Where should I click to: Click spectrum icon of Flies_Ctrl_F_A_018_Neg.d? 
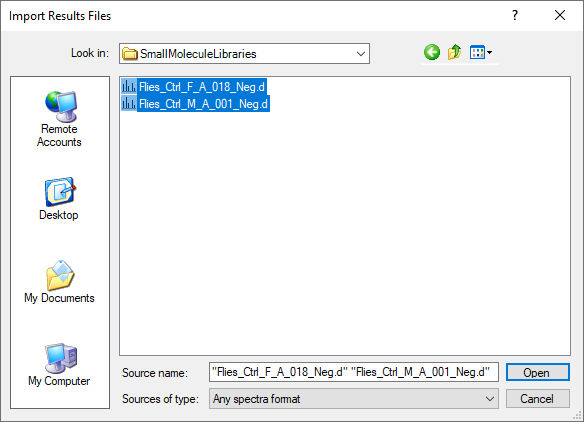[x=129, y=87]
